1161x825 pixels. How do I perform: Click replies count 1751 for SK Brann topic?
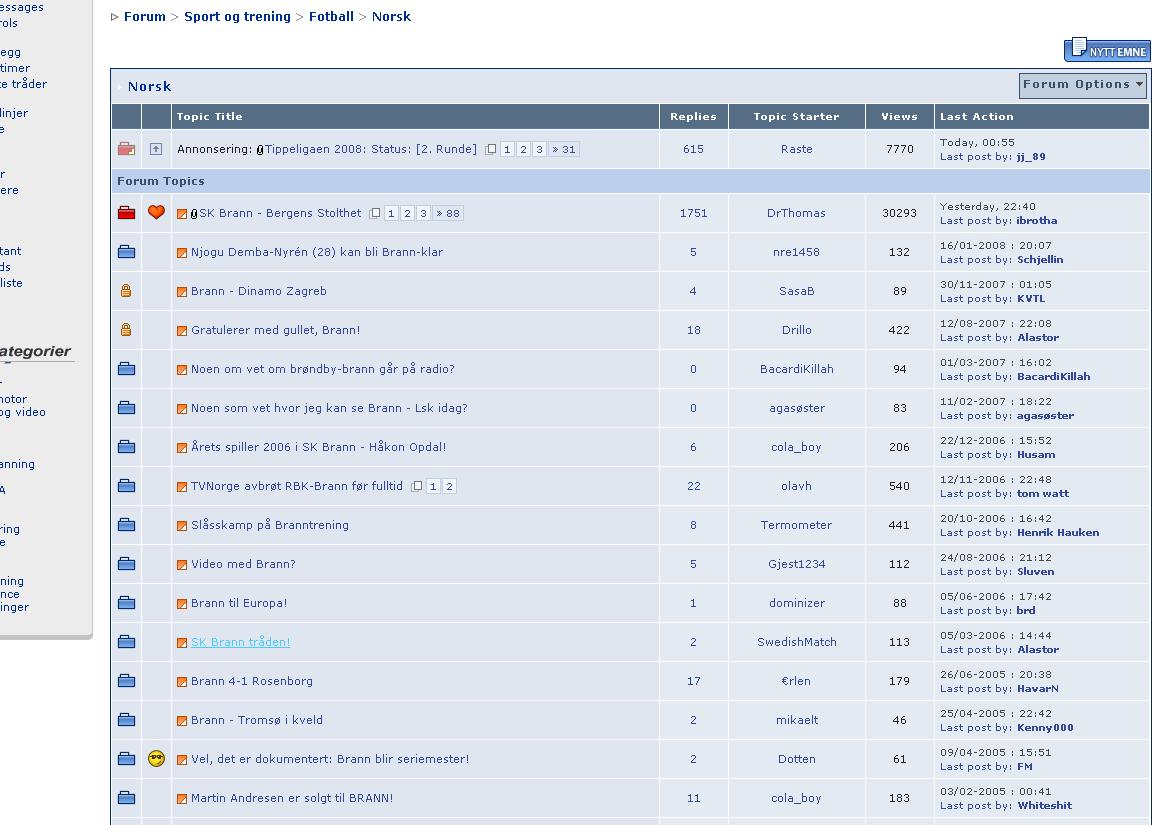694,213
